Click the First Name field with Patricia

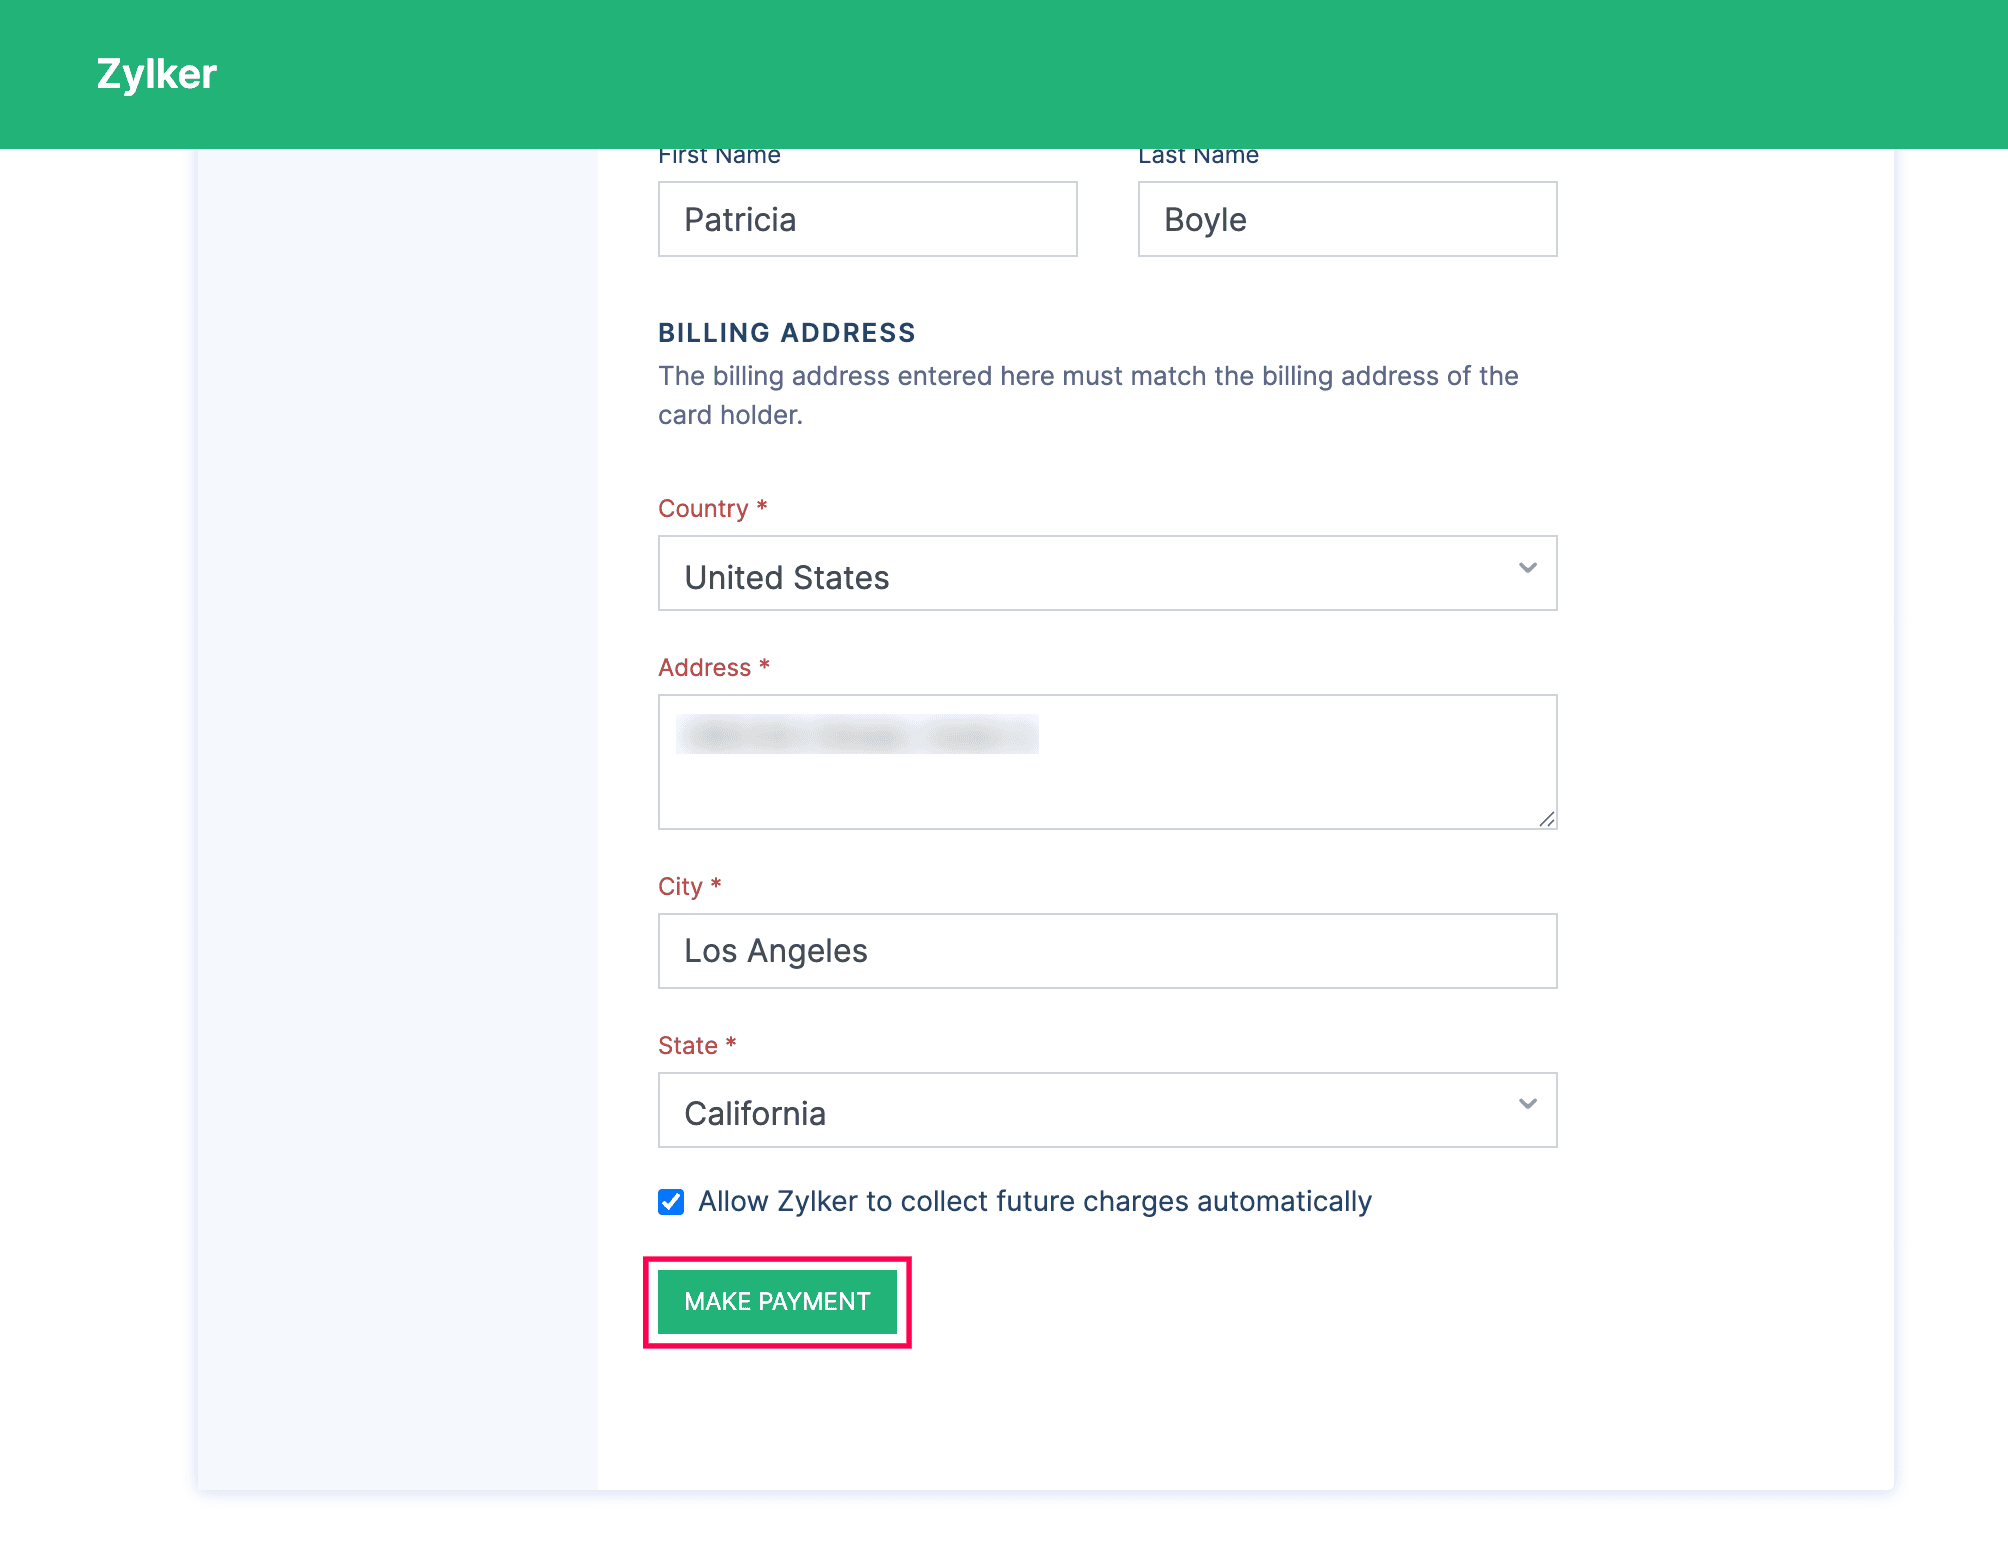867,219
